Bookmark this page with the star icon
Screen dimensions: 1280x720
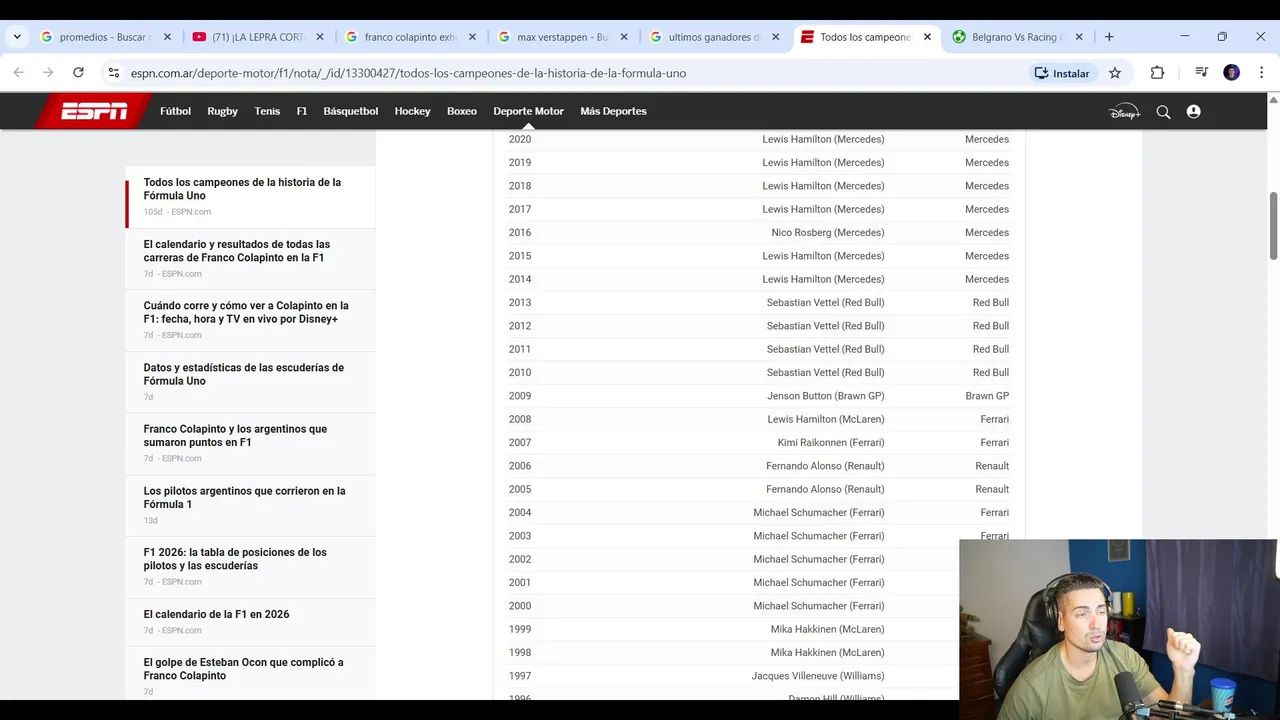[x=1115, y=73]
